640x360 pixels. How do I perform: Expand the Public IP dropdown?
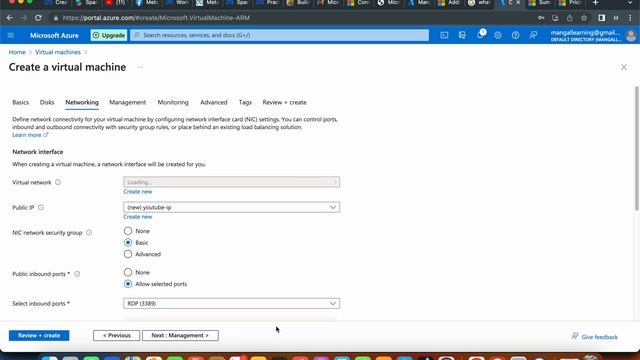pyautogui.click(x=231, y=207)
